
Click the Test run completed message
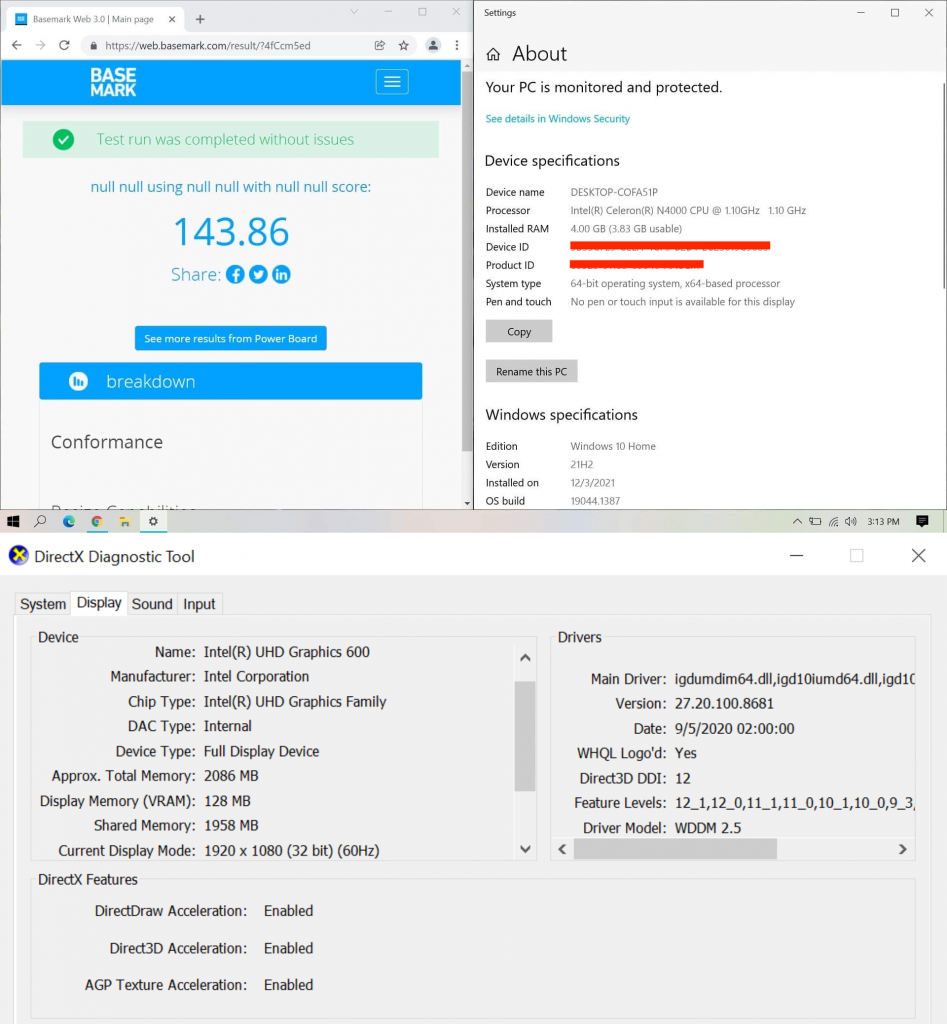(x=225, y=139)
